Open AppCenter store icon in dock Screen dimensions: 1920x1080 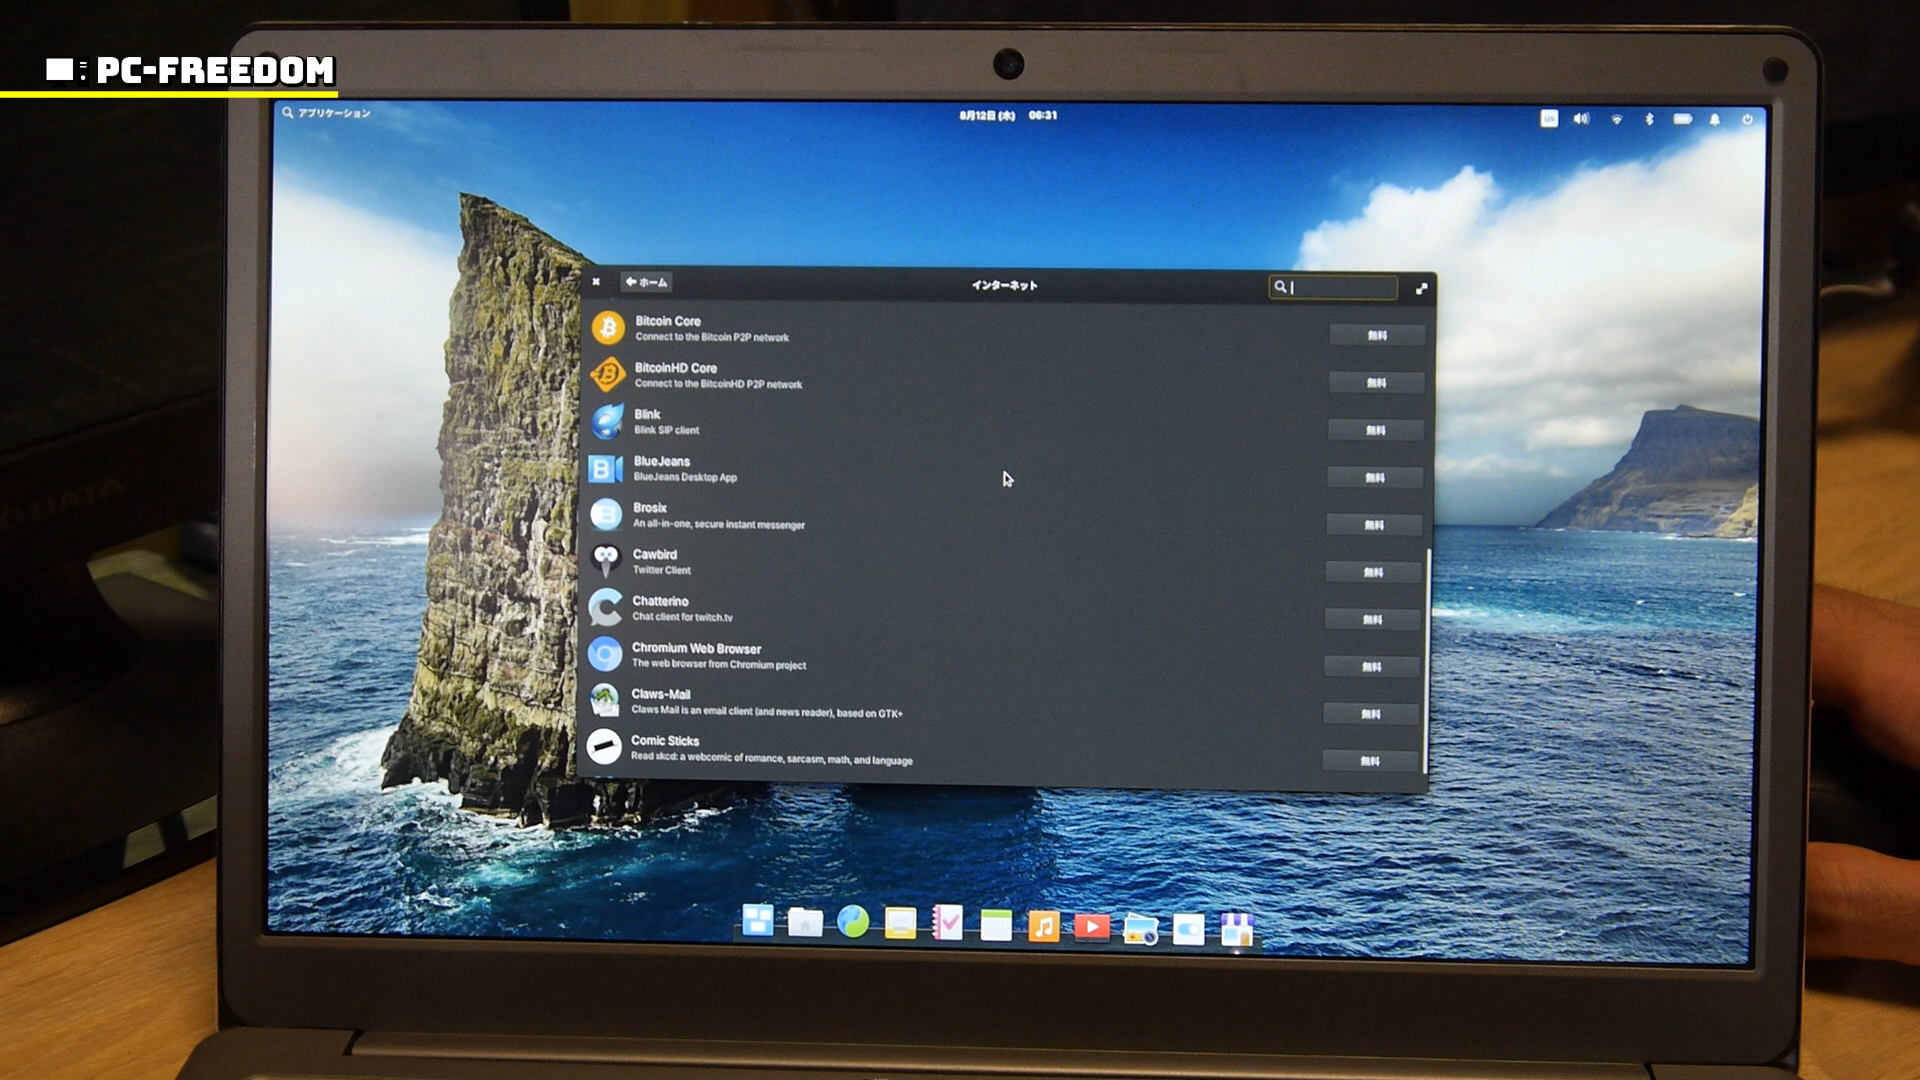1237,929
